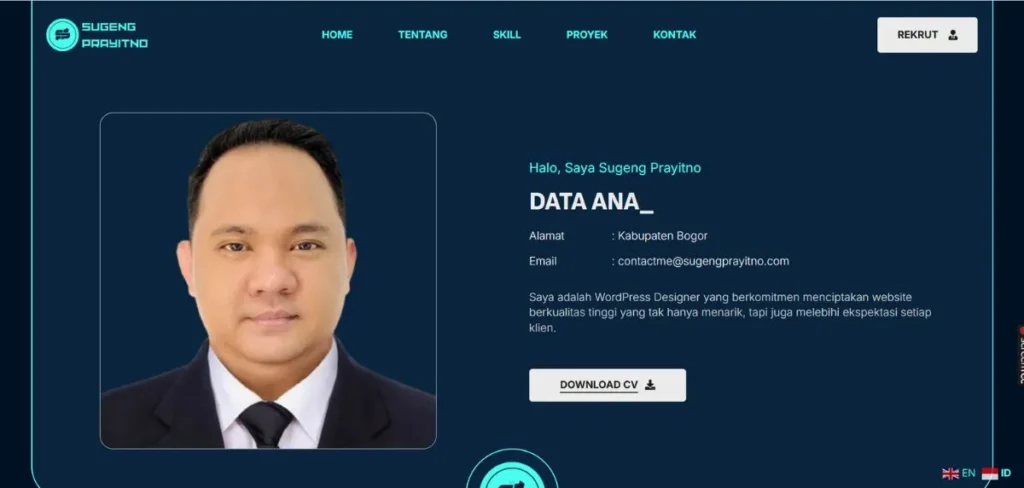
Task: Click the Download CV button
Action: [x=607, y=385]
